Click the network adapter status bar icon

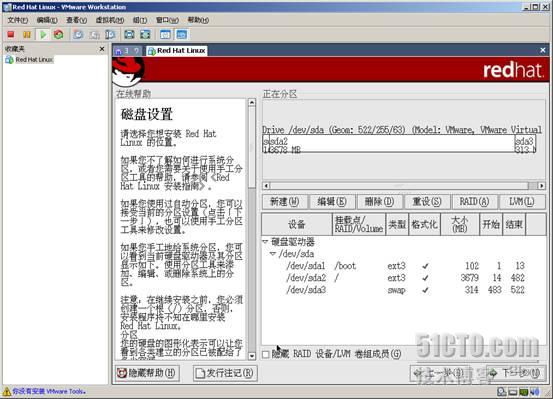(524, 392)
